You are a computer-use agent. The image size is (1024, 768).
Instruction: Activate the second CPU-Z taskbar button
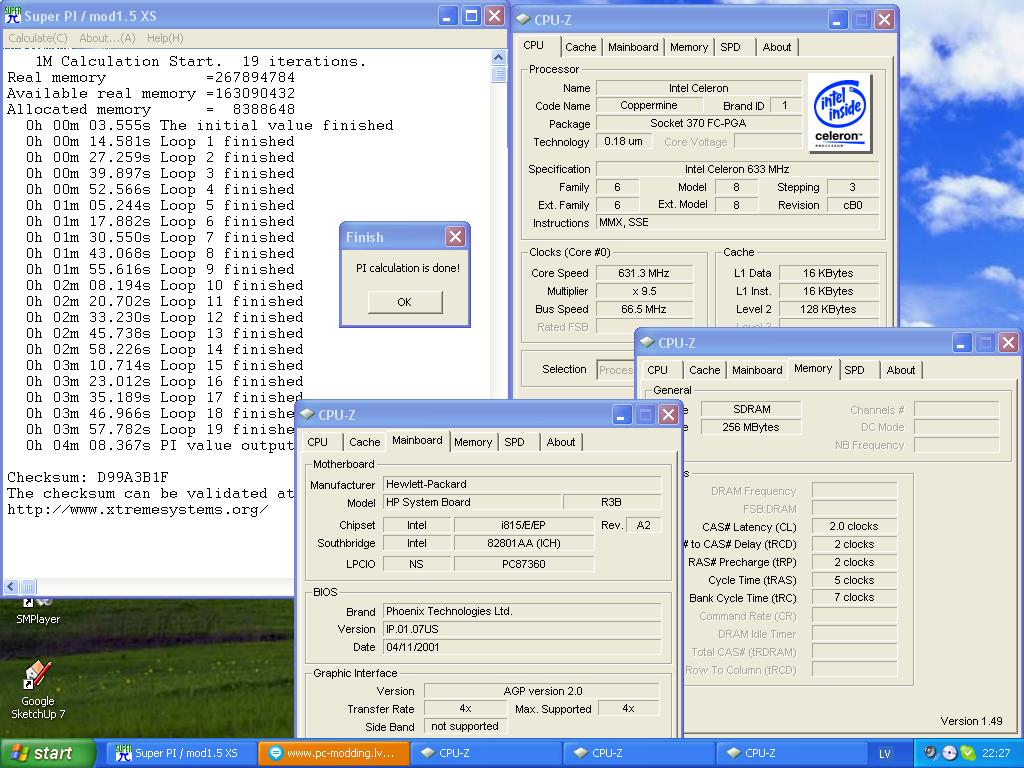638,753
